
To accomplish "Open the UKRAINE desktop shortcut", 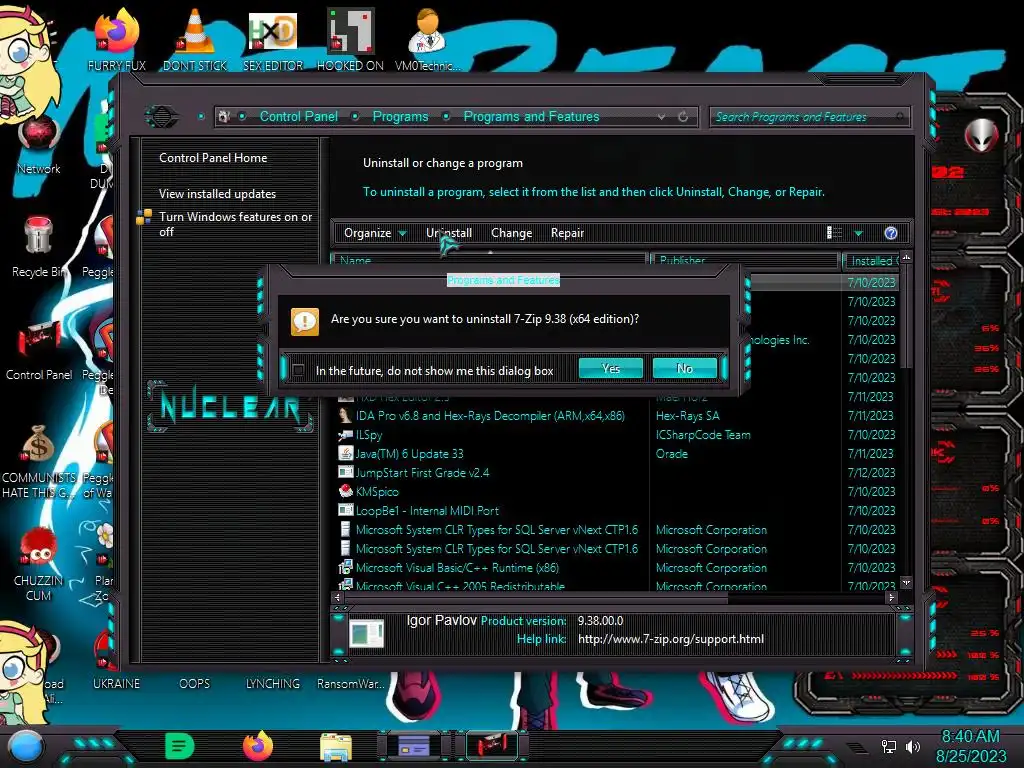I will tap(116, 683).
